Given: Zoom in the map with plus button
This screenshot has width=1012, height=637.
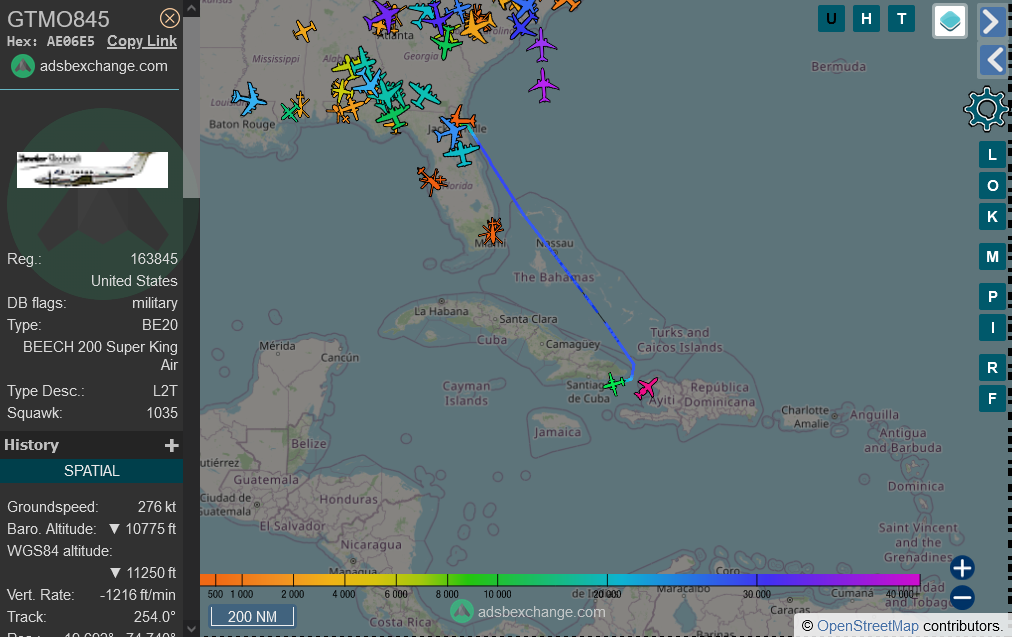Looking at the screenshot, I should point(962,568).
